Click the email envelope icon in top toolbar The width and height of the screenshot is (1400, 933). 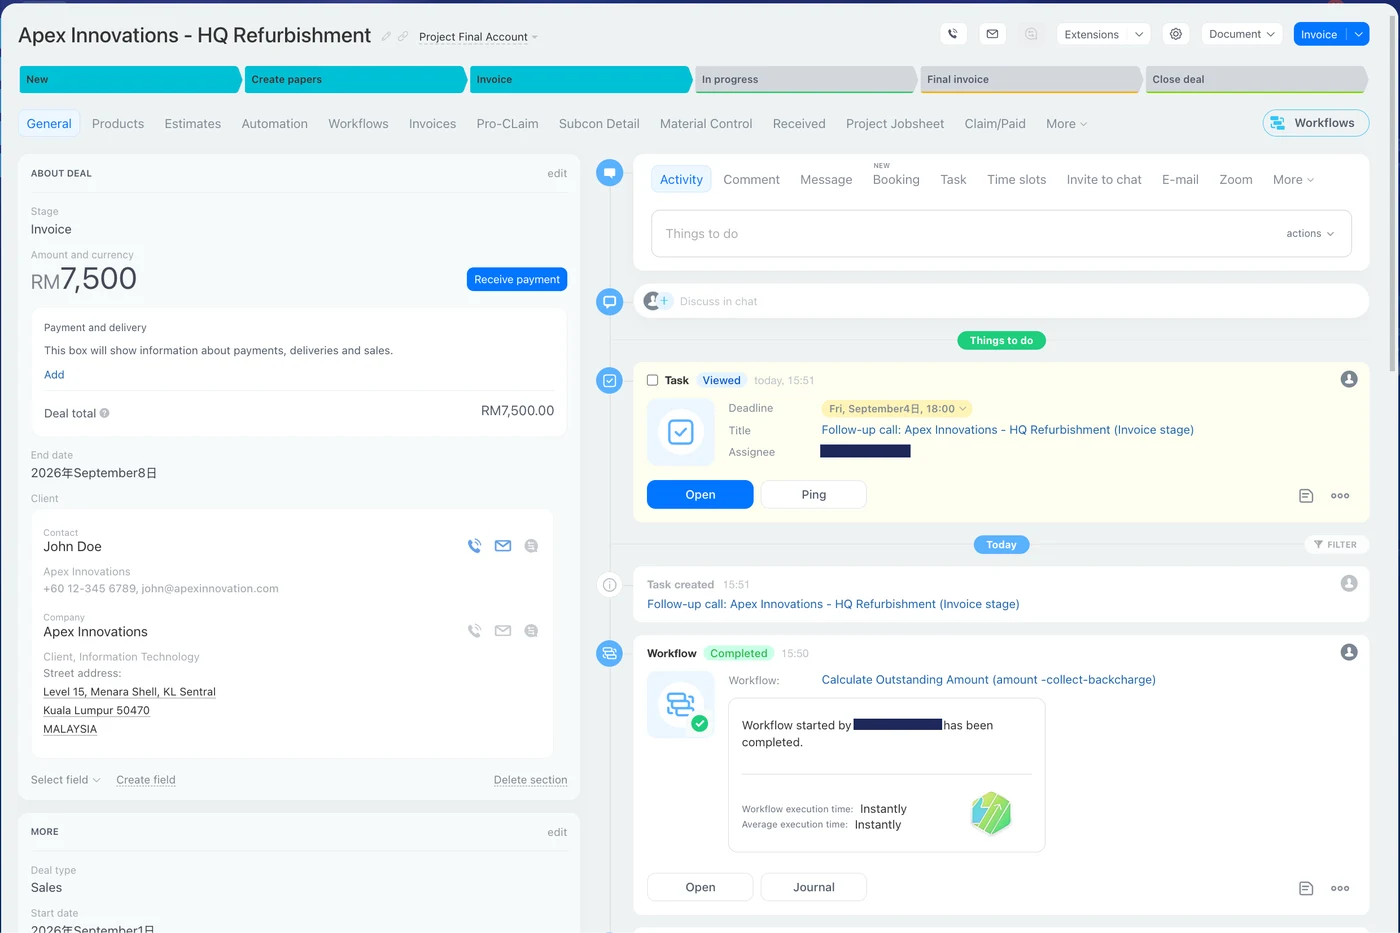[x=992, y=34]
